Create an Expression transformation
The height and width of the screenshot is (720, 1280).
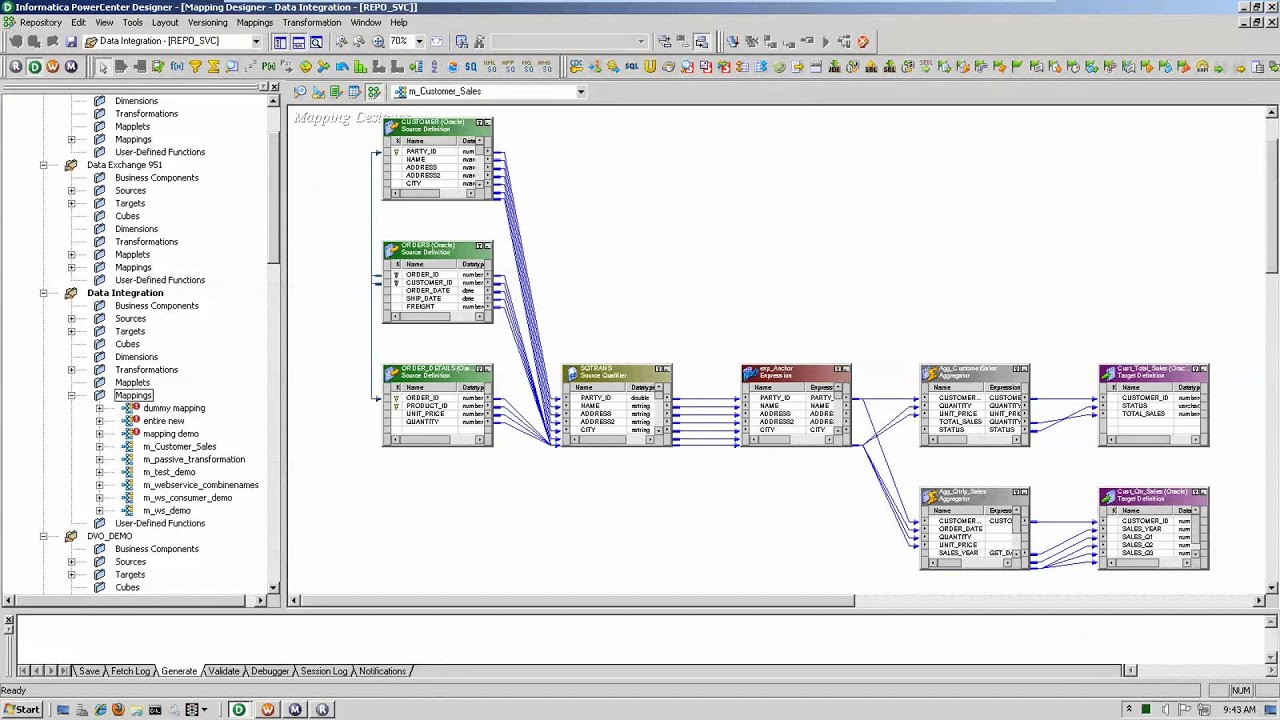point(176,66)
